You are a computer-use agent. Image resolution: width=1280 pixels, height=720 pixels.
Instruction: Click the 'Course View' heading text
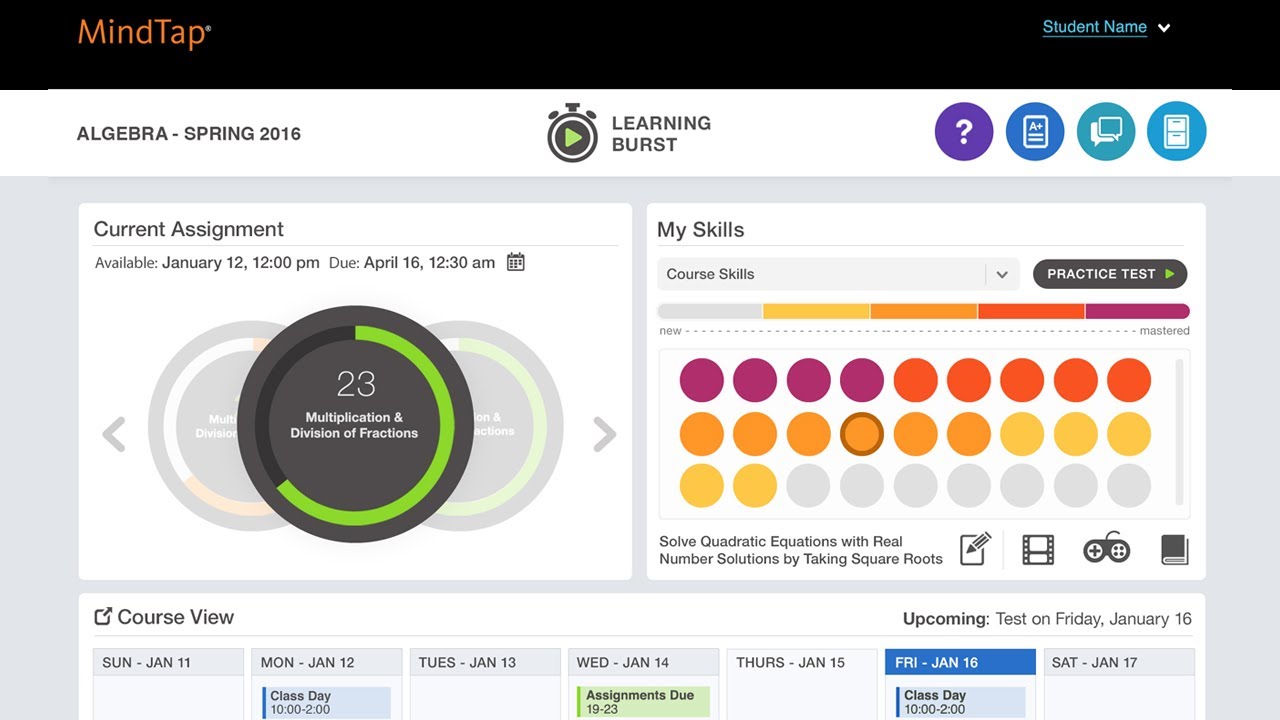176,617
